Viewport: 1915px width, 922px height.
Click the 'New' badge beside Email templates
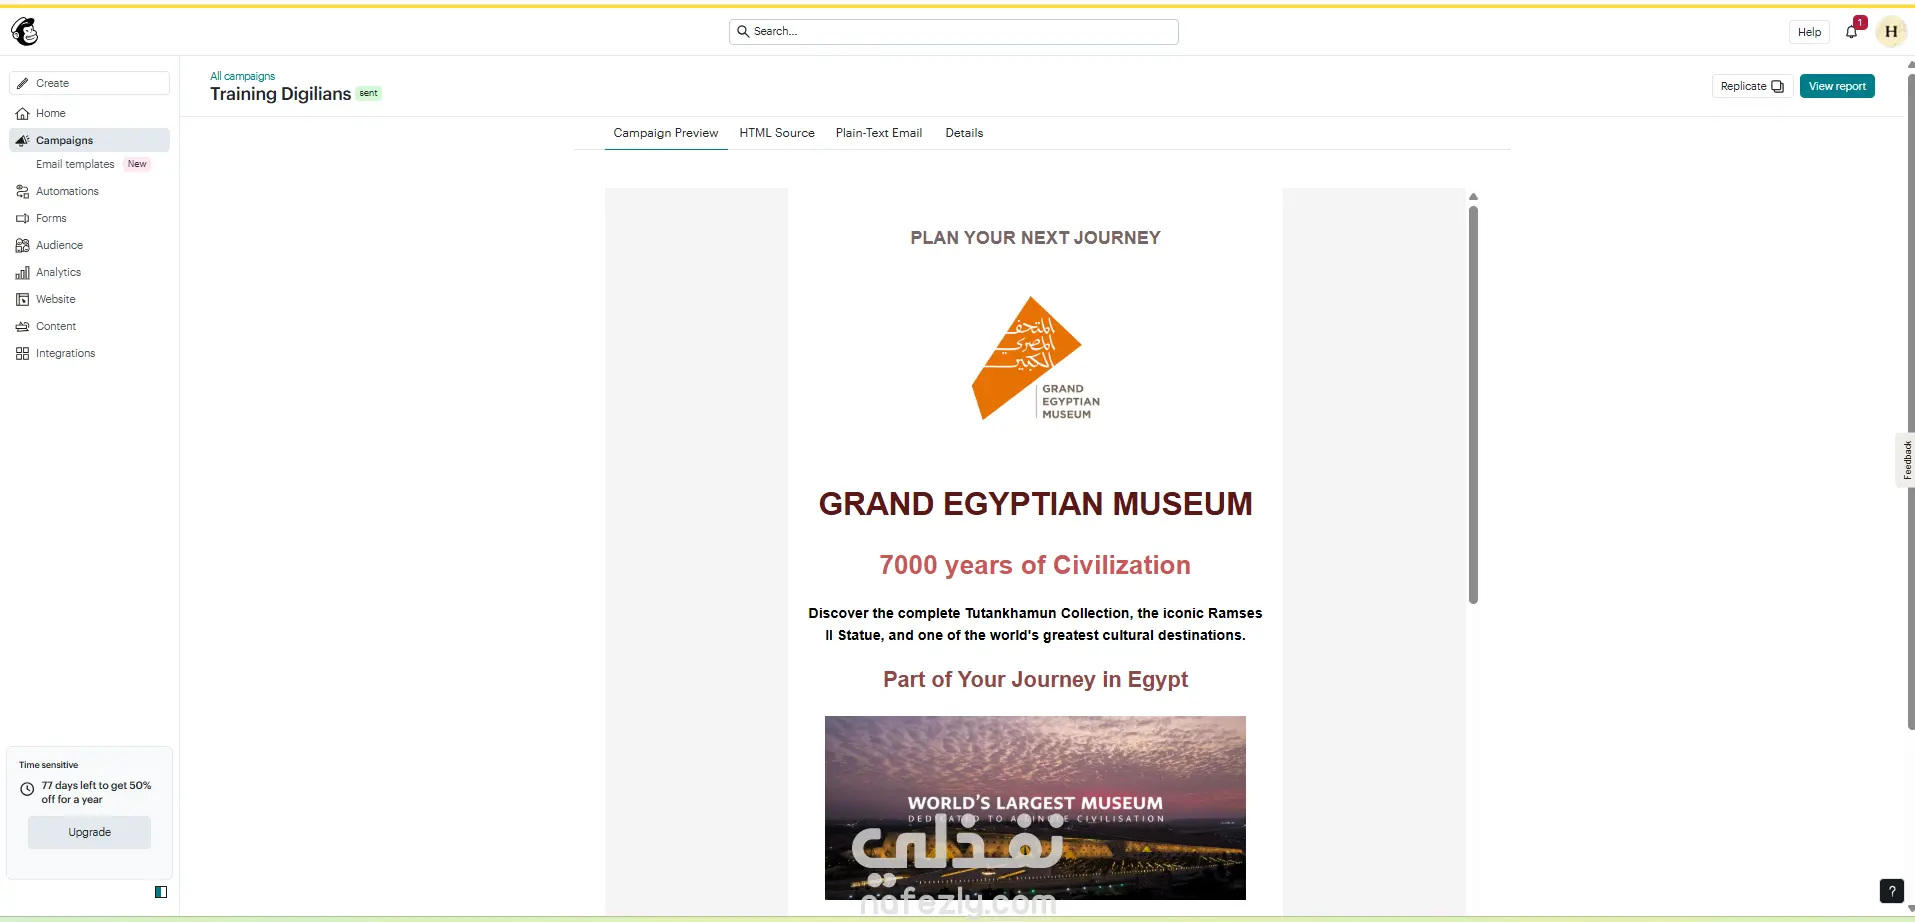click(137, 165)
